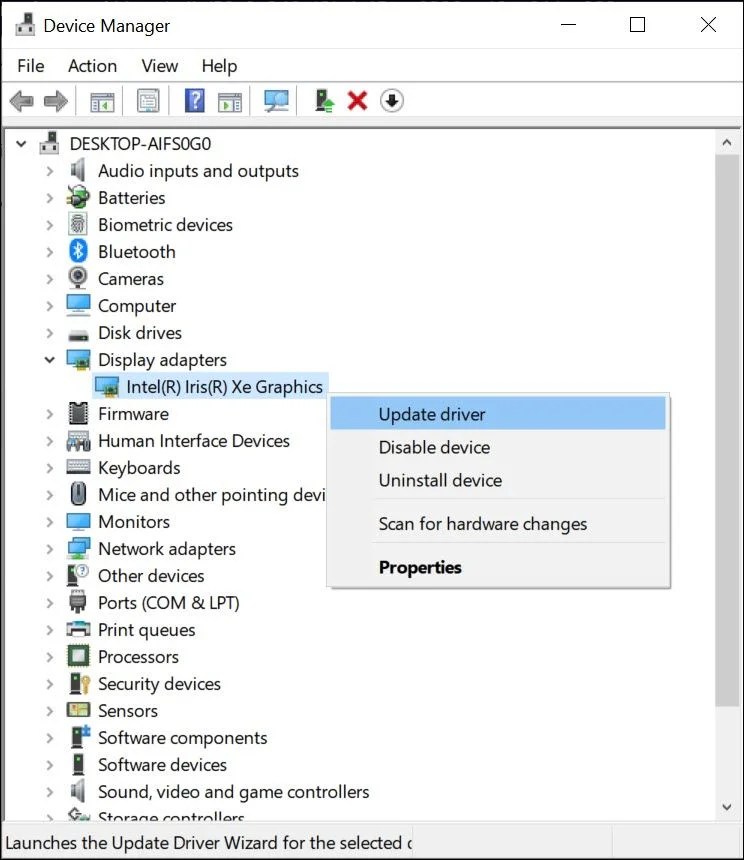The height and width of the screenshot is (860, 744).
Task: Expand the Bluetooth category
Action: point(49,252)
